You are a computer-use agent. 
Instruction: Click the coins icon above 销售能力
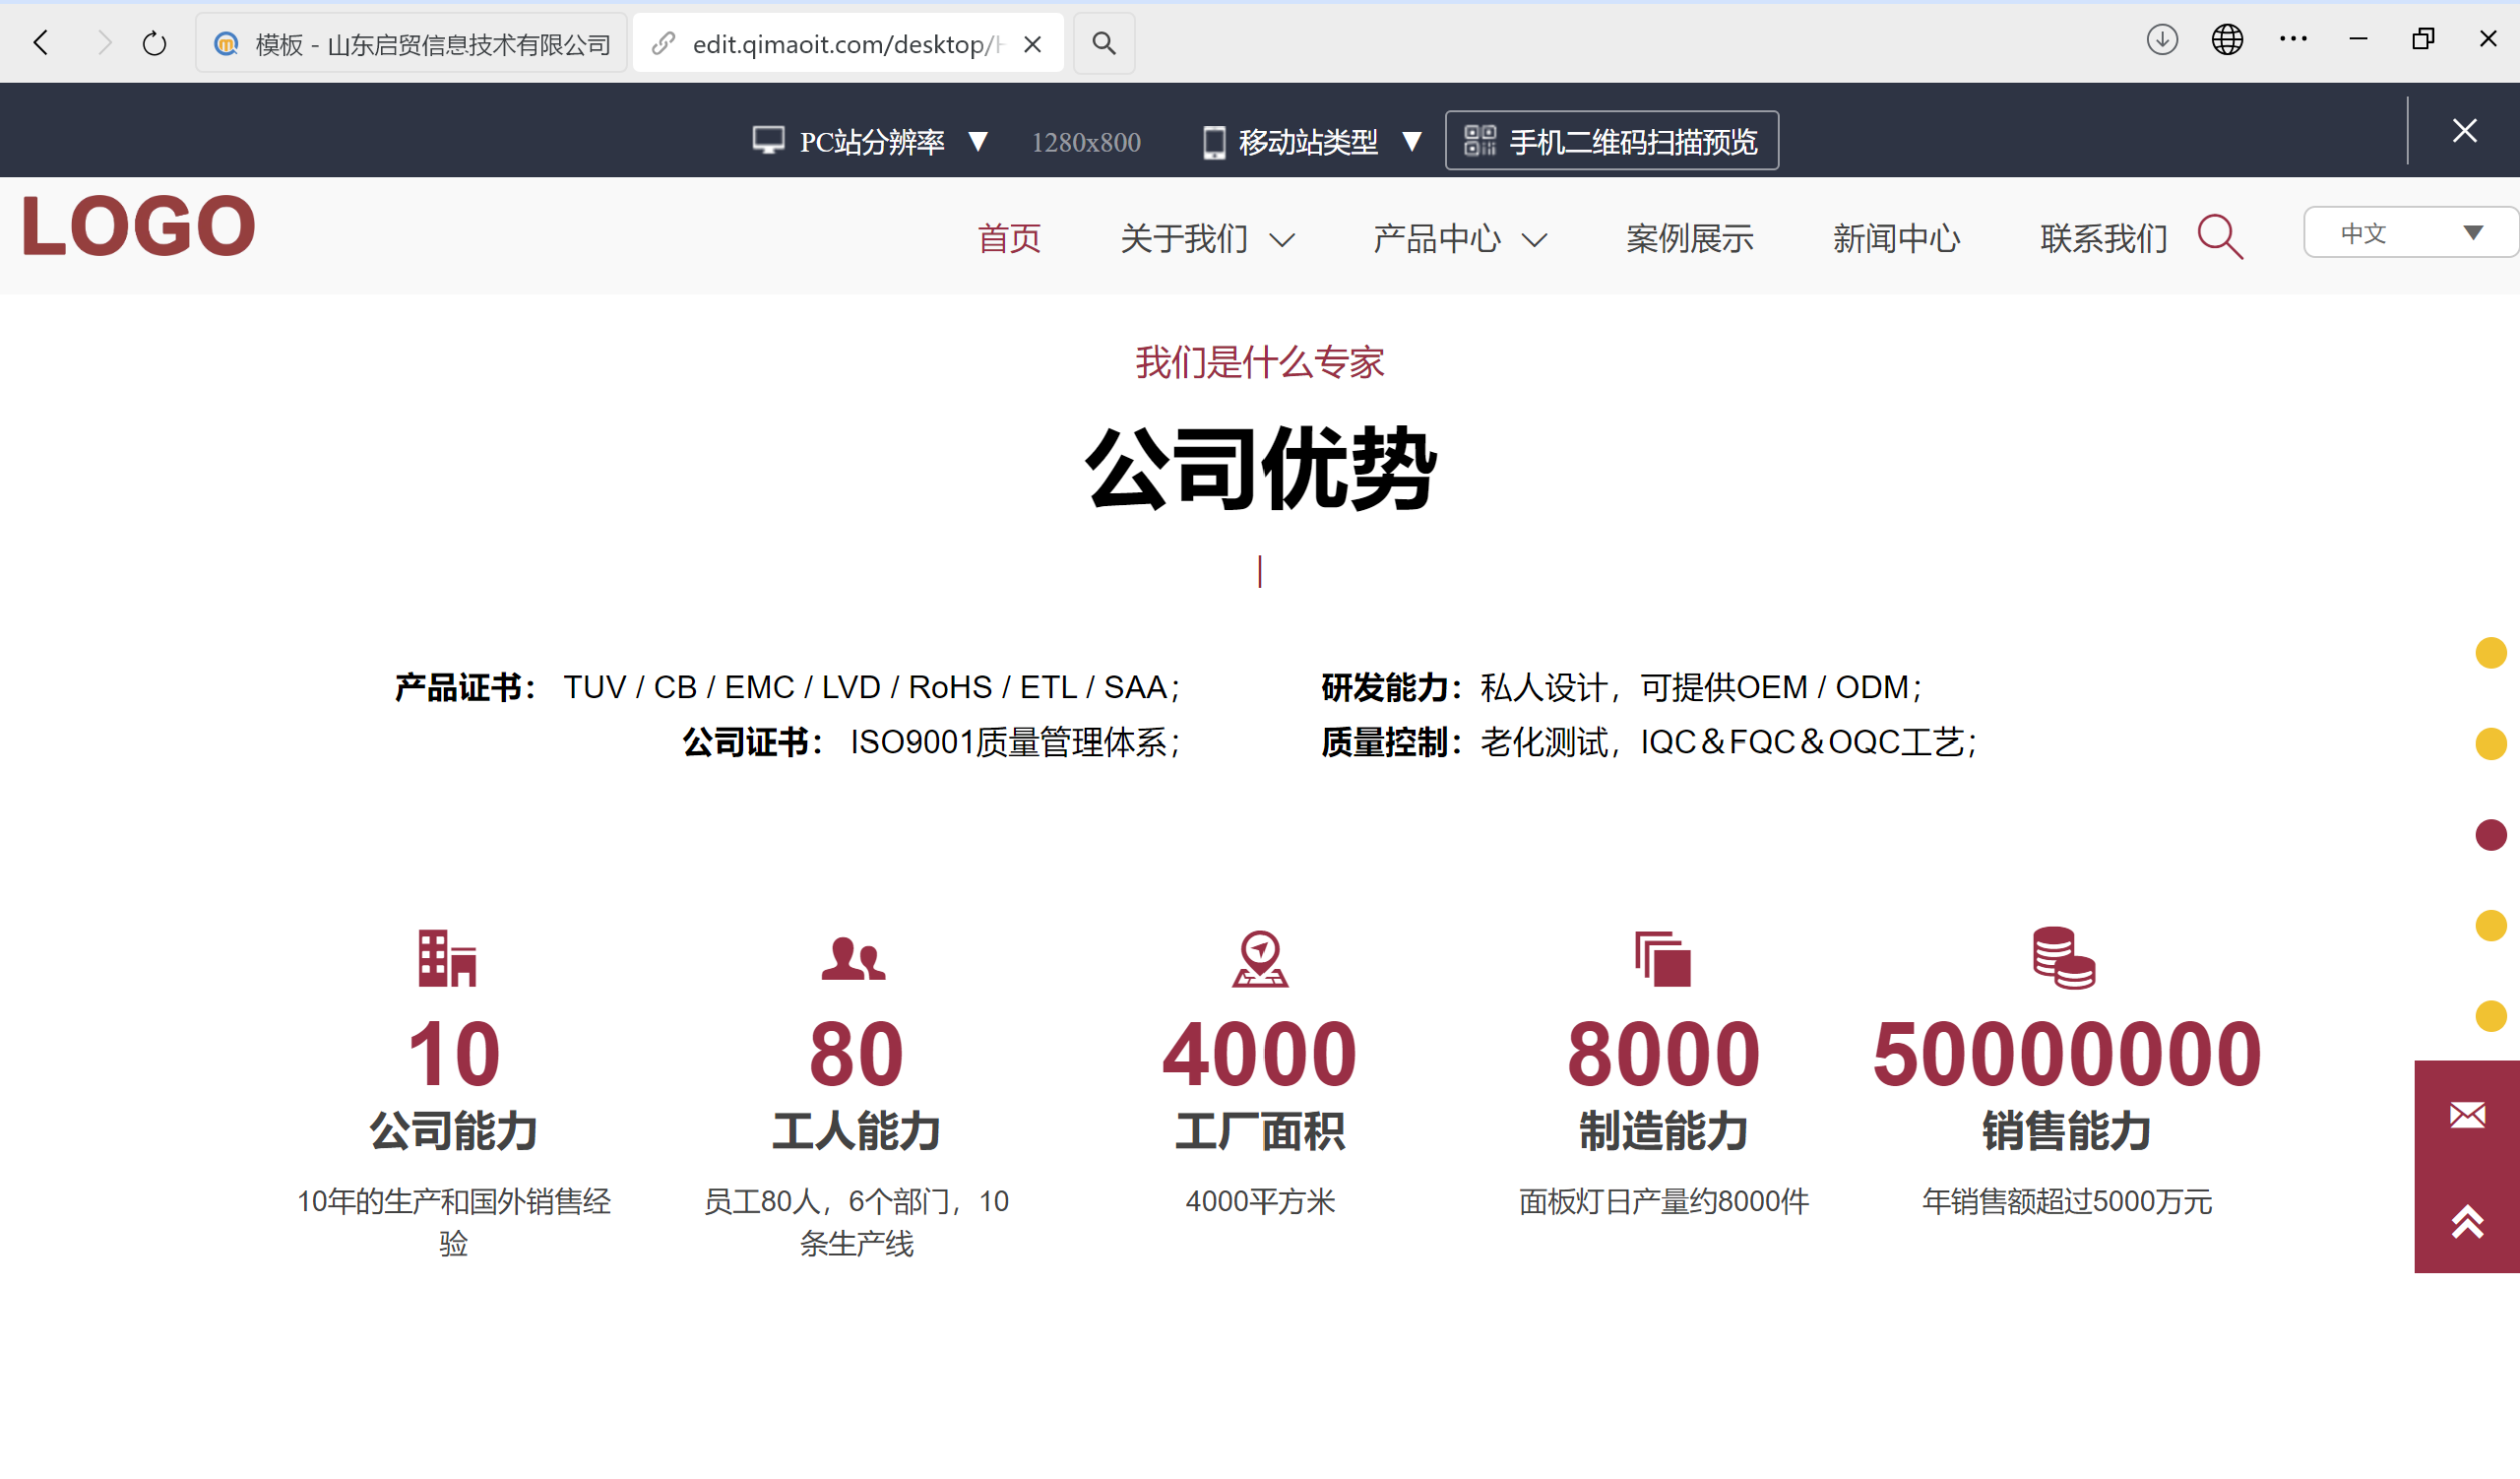point(2066,958)
